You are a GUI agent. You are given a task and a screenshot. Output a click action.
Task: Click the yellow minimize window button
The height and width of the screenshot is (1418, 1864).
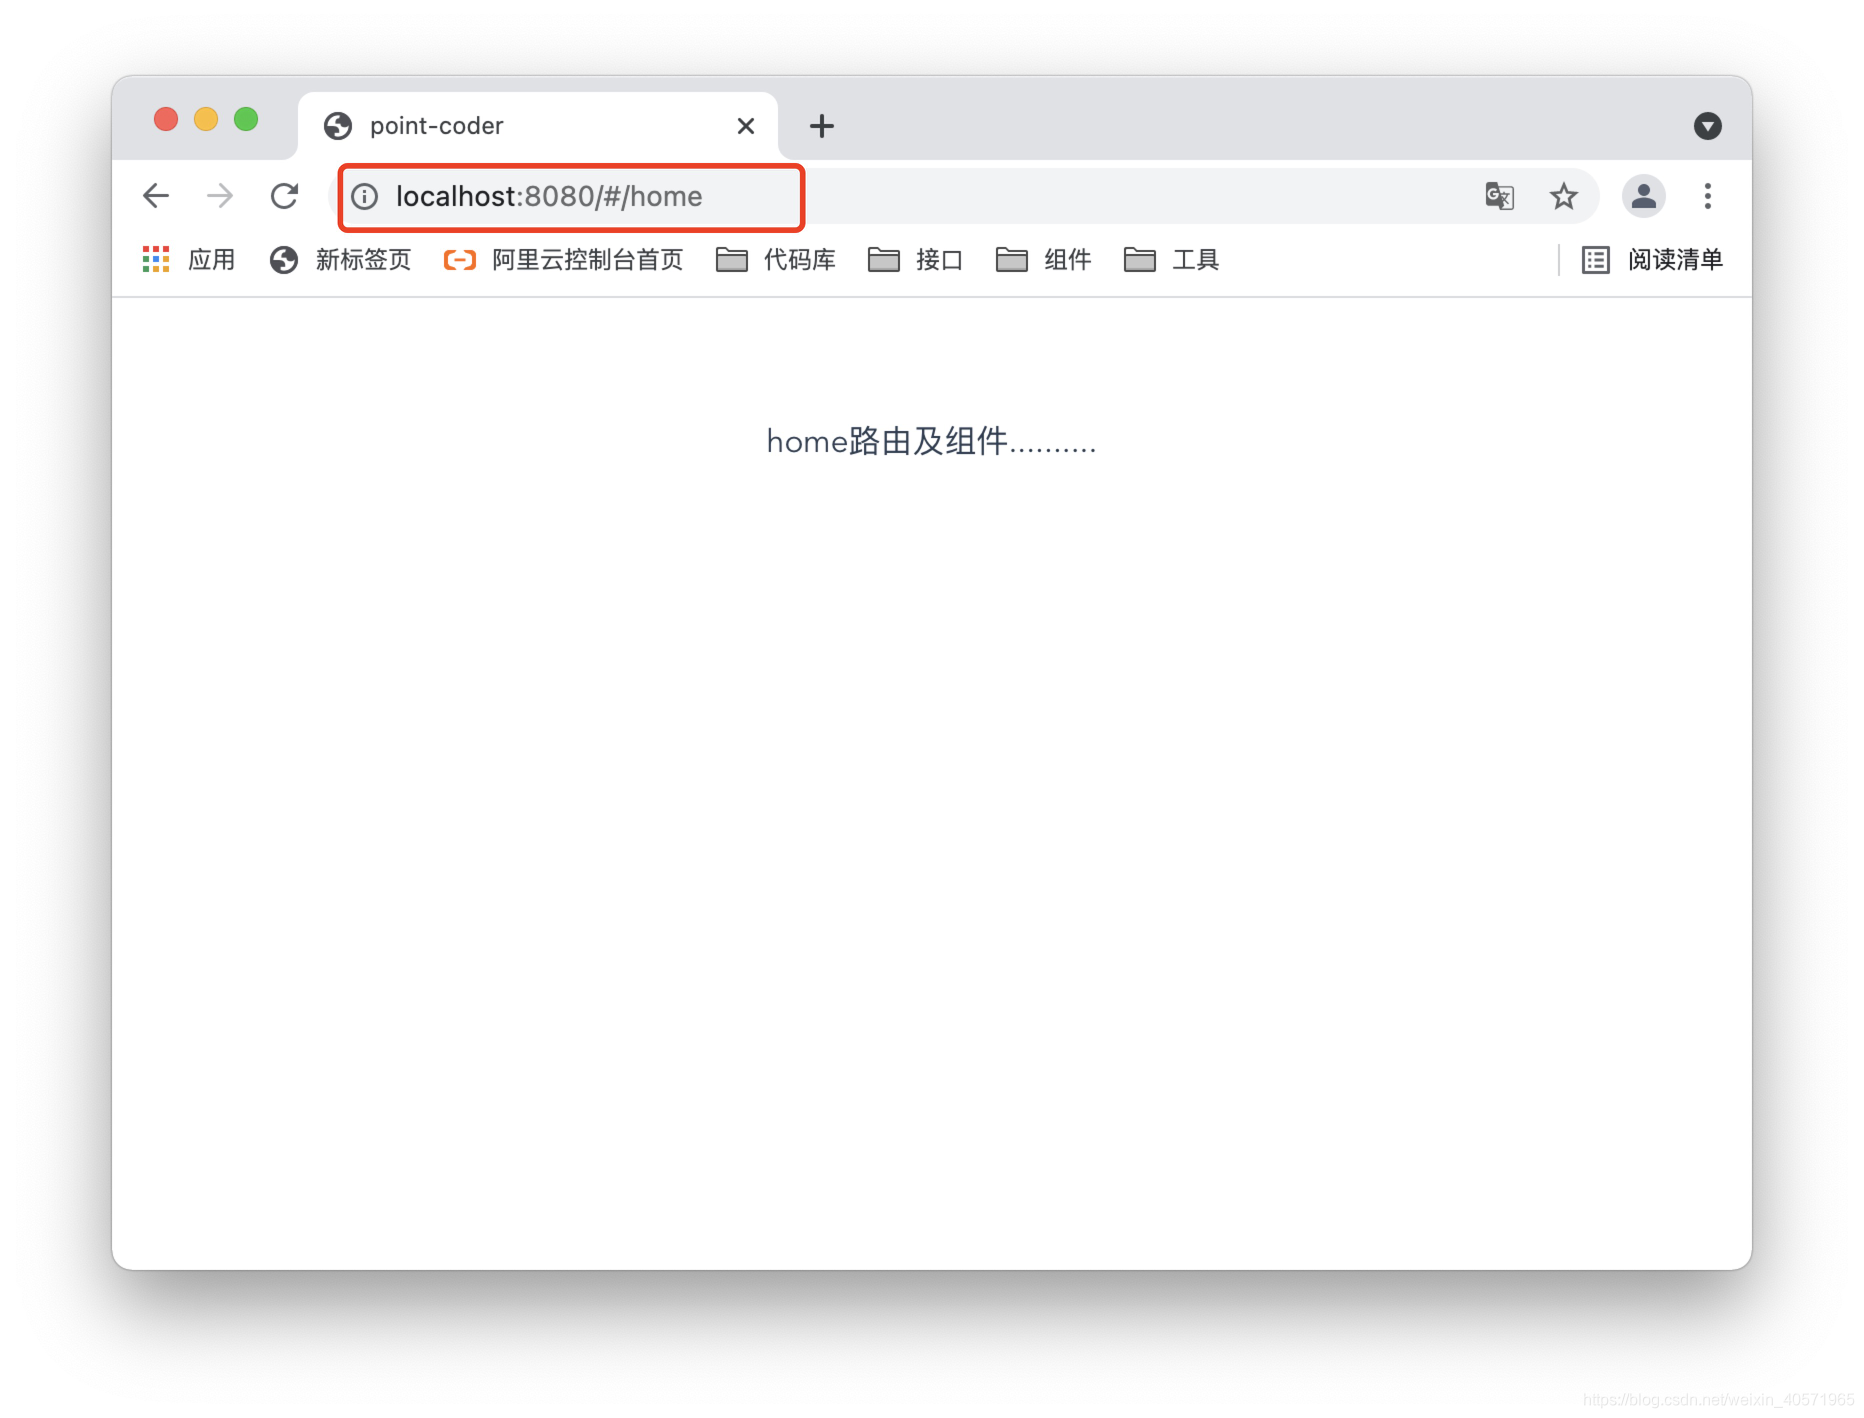tap(206, 120)
